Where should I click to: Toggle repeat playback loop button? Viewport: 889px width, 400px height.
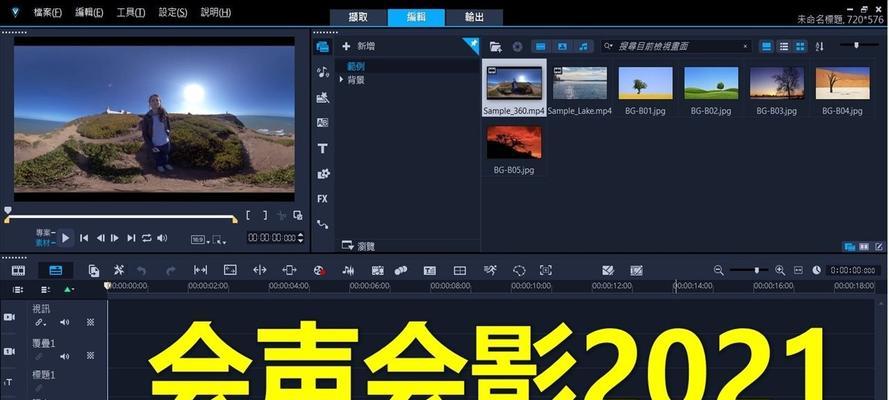point(146,238)
